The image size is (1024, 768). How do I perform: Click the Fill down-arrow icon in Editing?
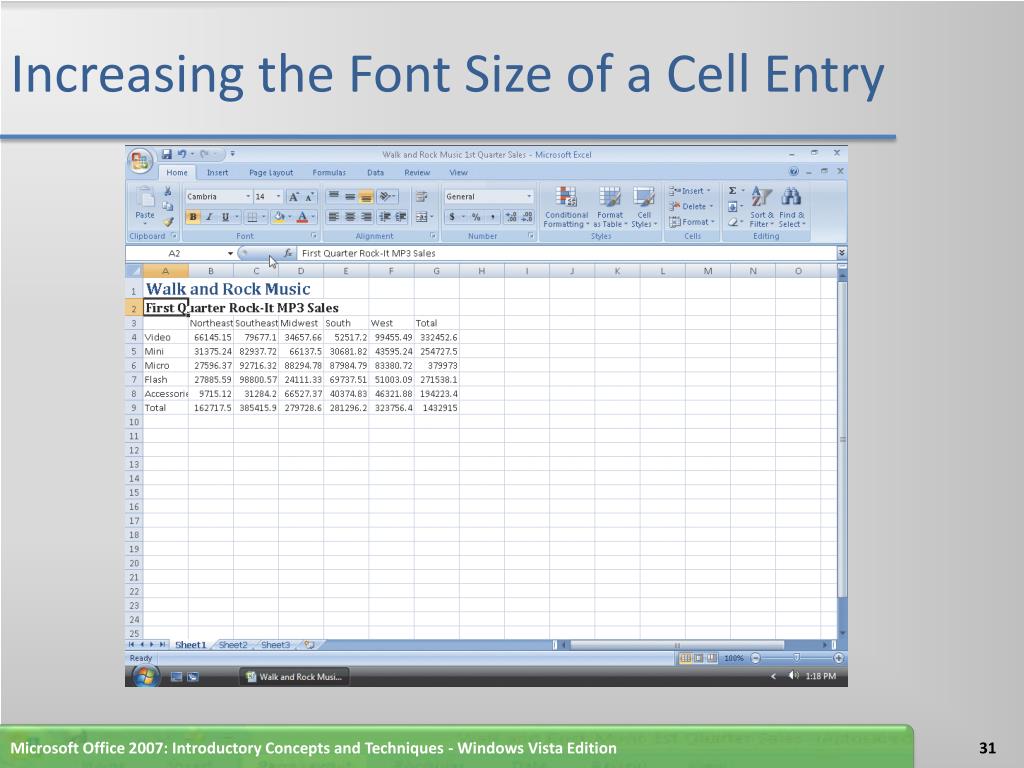[x=733, y=206]
